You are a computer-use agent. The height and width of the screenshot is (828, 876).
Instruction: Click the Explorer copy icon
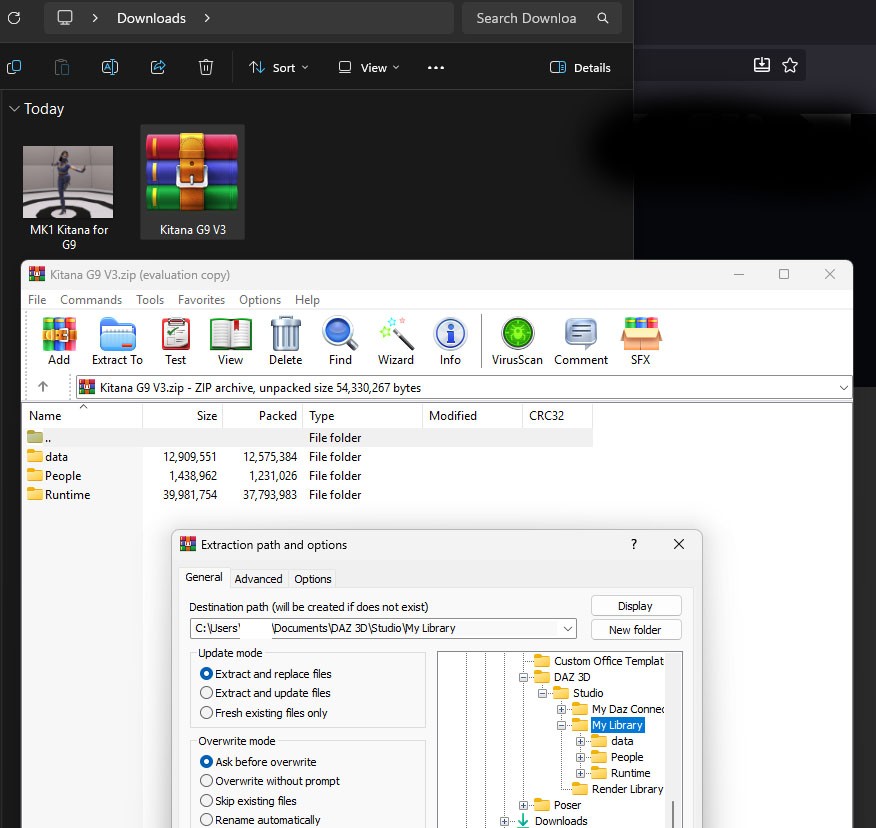[x=14, y=67]
